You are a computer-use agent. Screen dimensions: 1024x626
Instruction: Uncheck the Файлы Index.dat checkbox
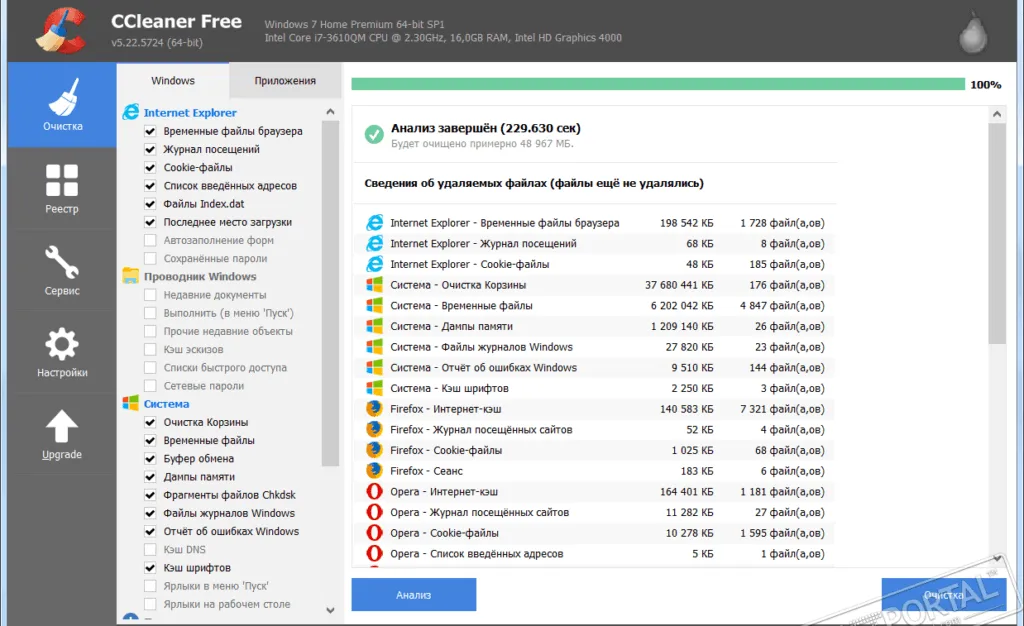(150, 204)
